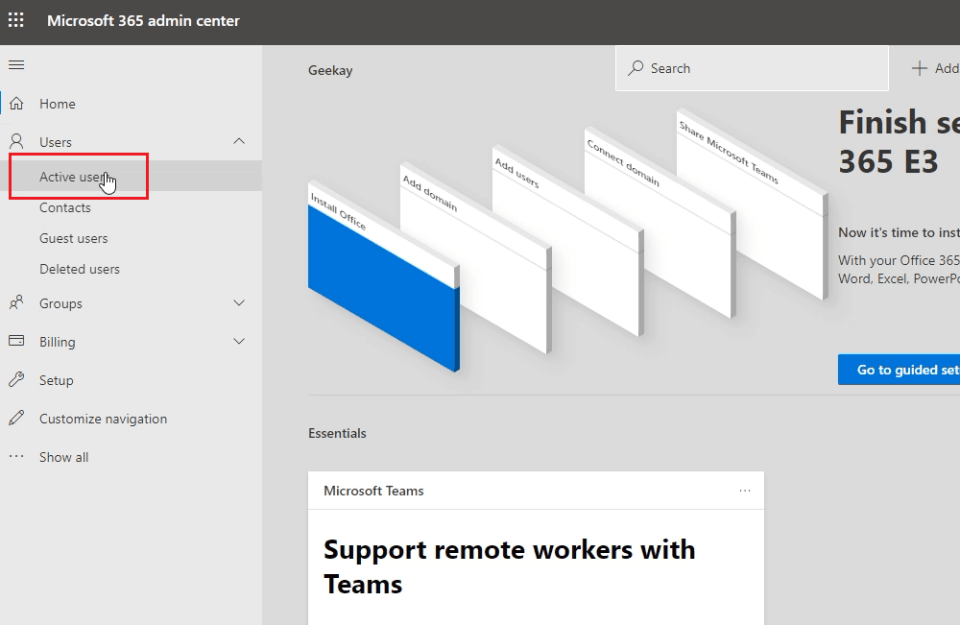Open the app launcher waffle icon
Image resolution: width=960 pixels, height=625 pixels.
[16, 20]
